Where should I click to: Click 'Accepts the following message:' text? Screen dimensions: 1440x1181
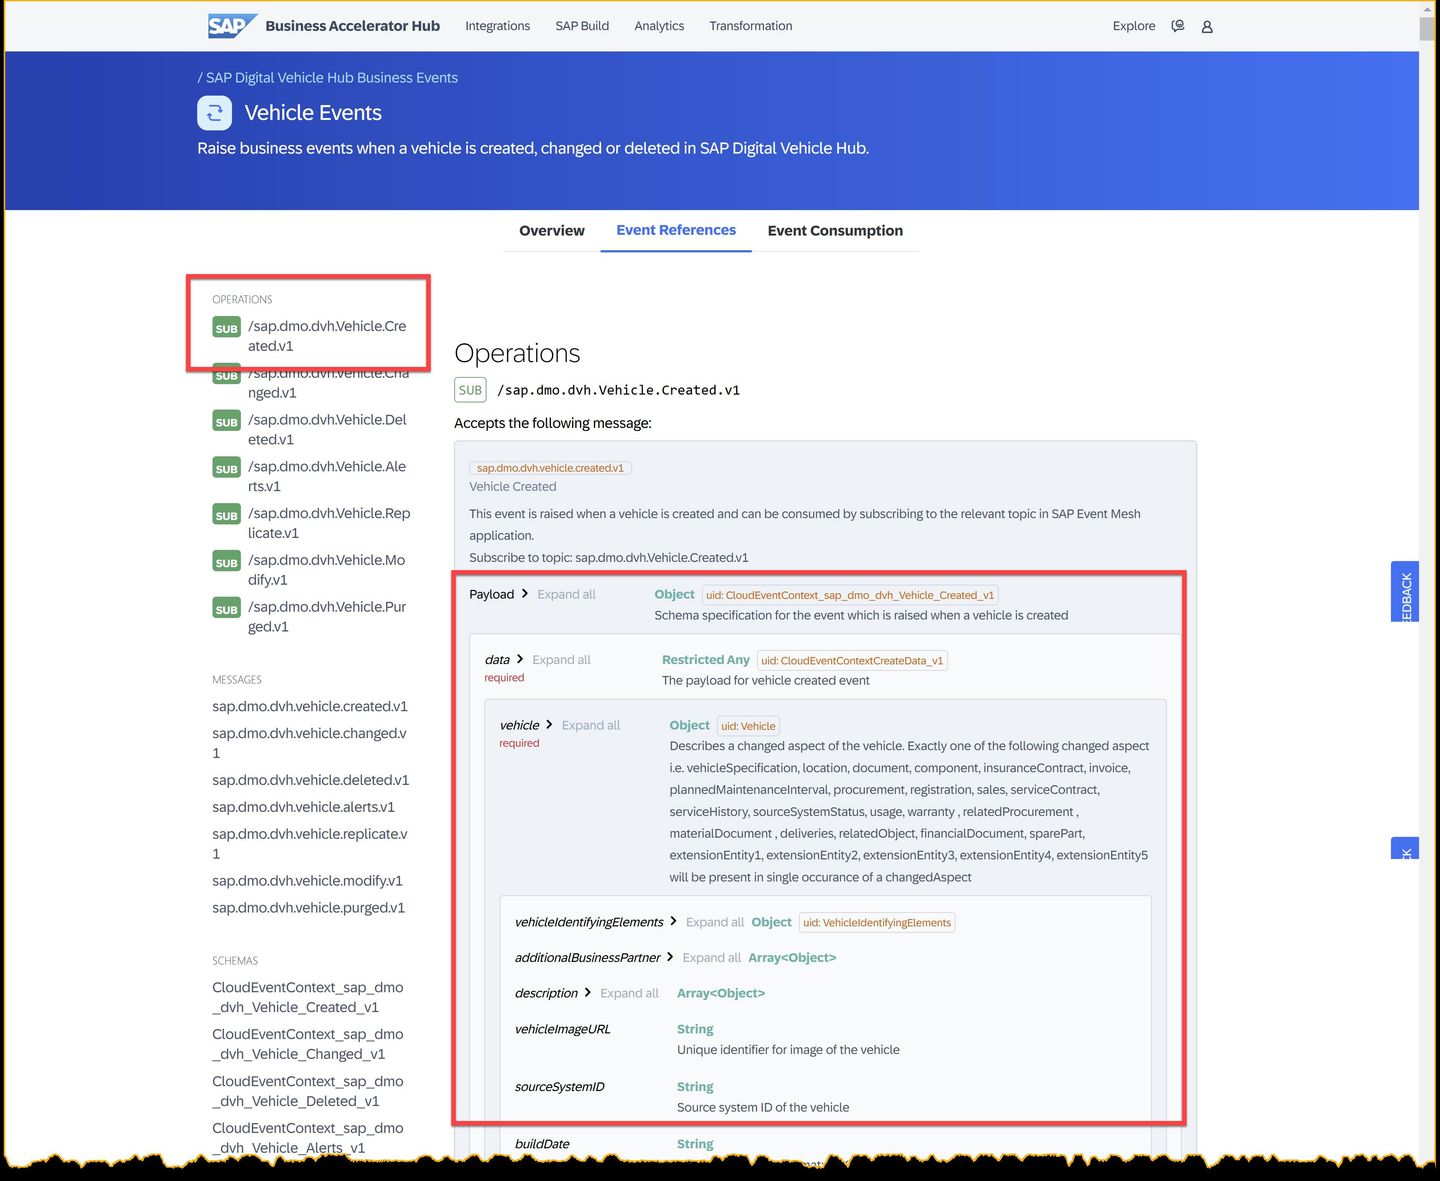tap(553, 423)
